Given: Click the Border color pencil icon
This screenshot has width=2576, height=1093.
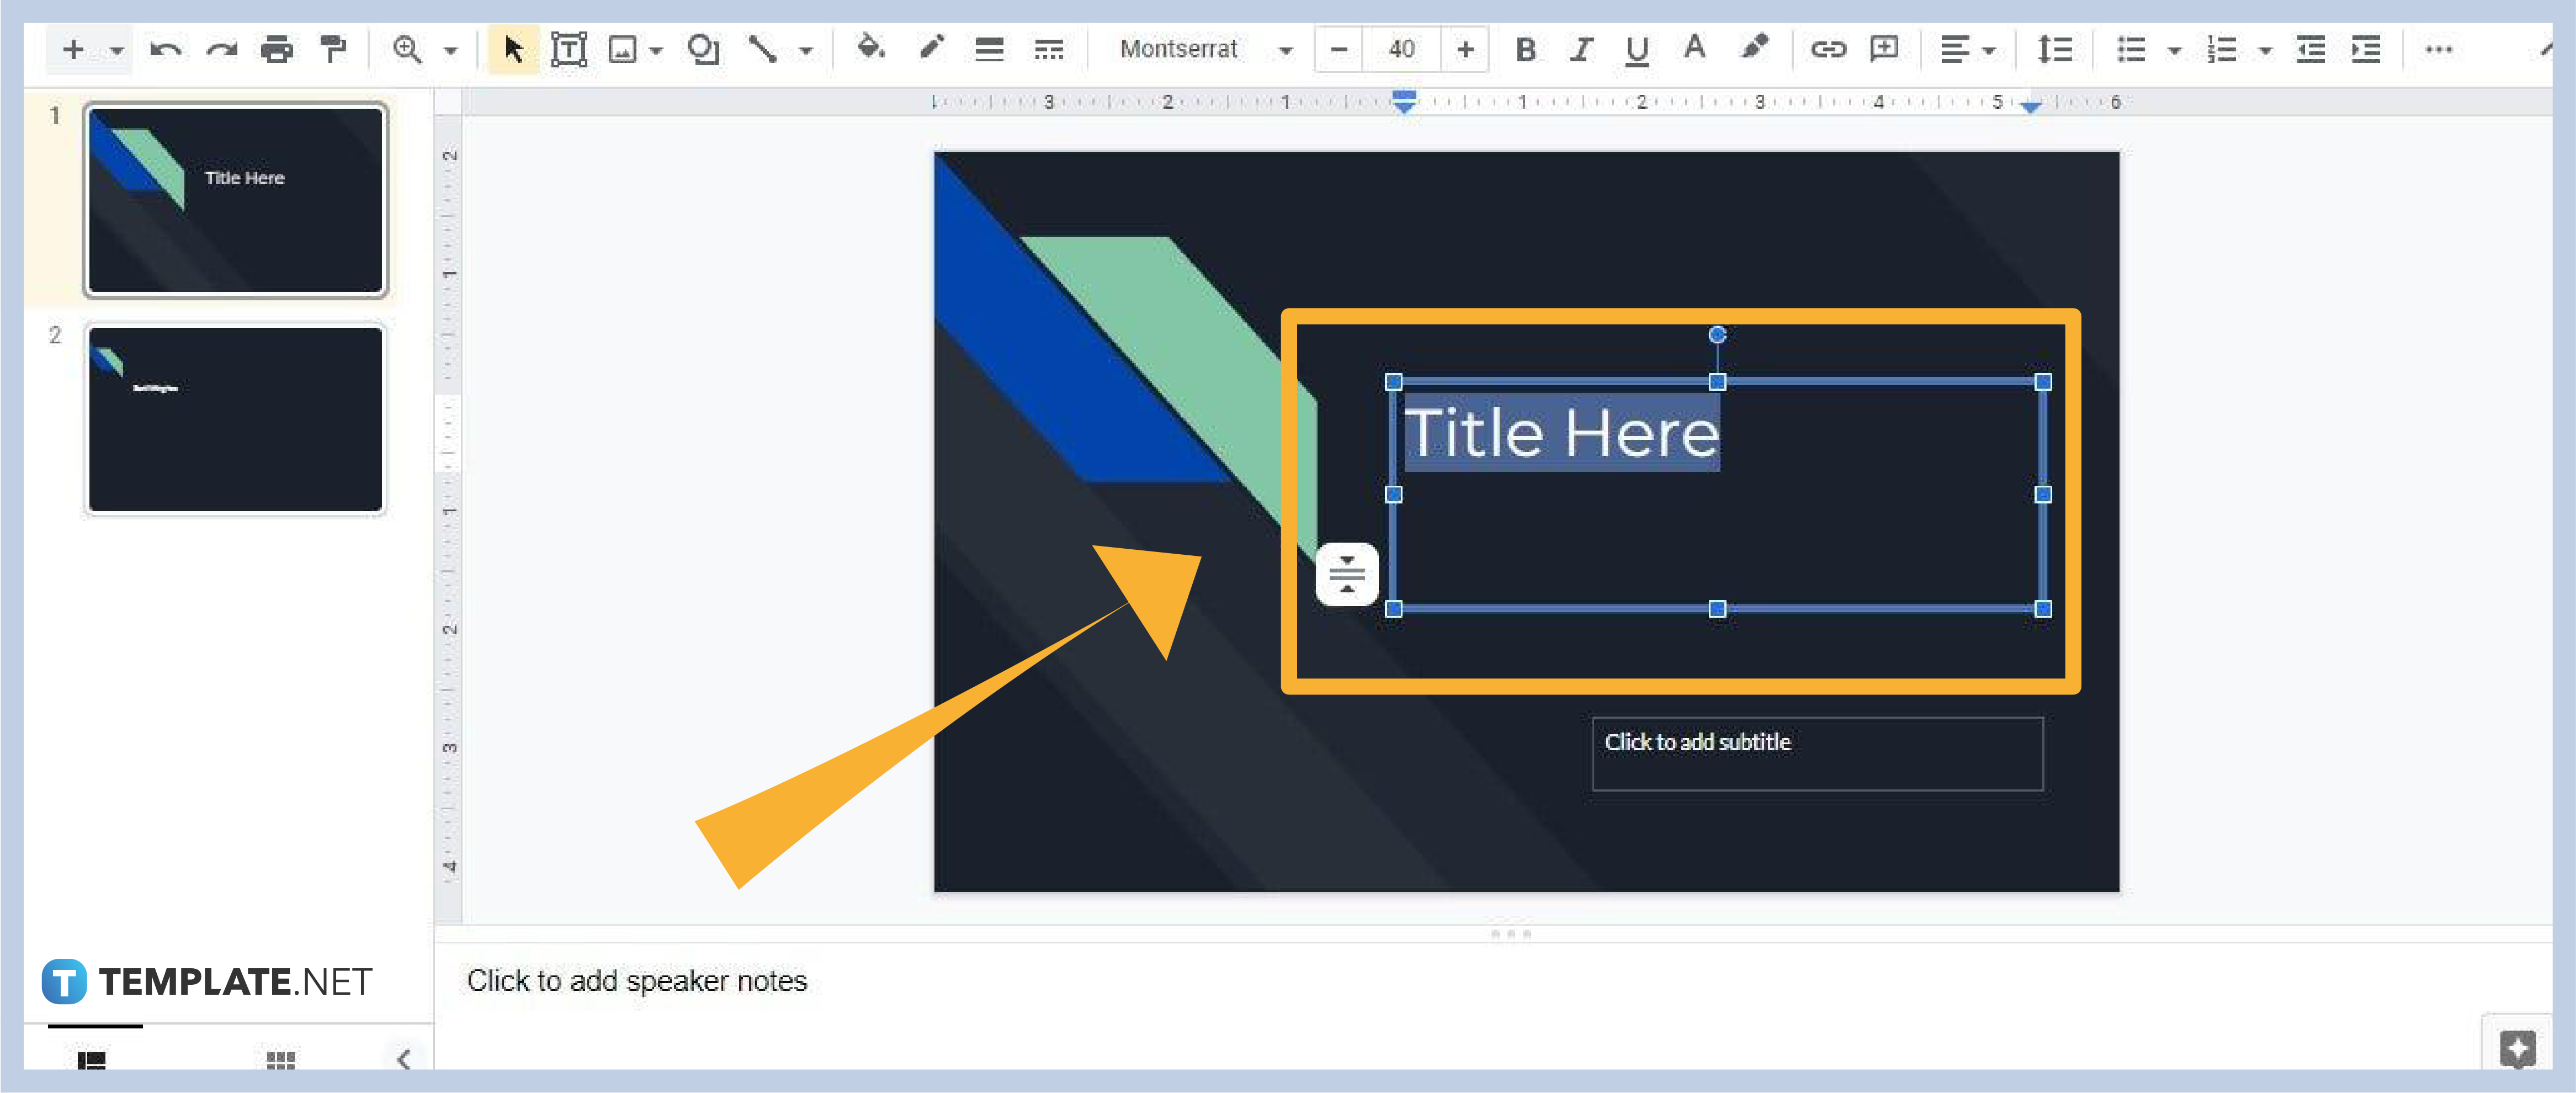Looking at the screenshot, I should [931, 48].
